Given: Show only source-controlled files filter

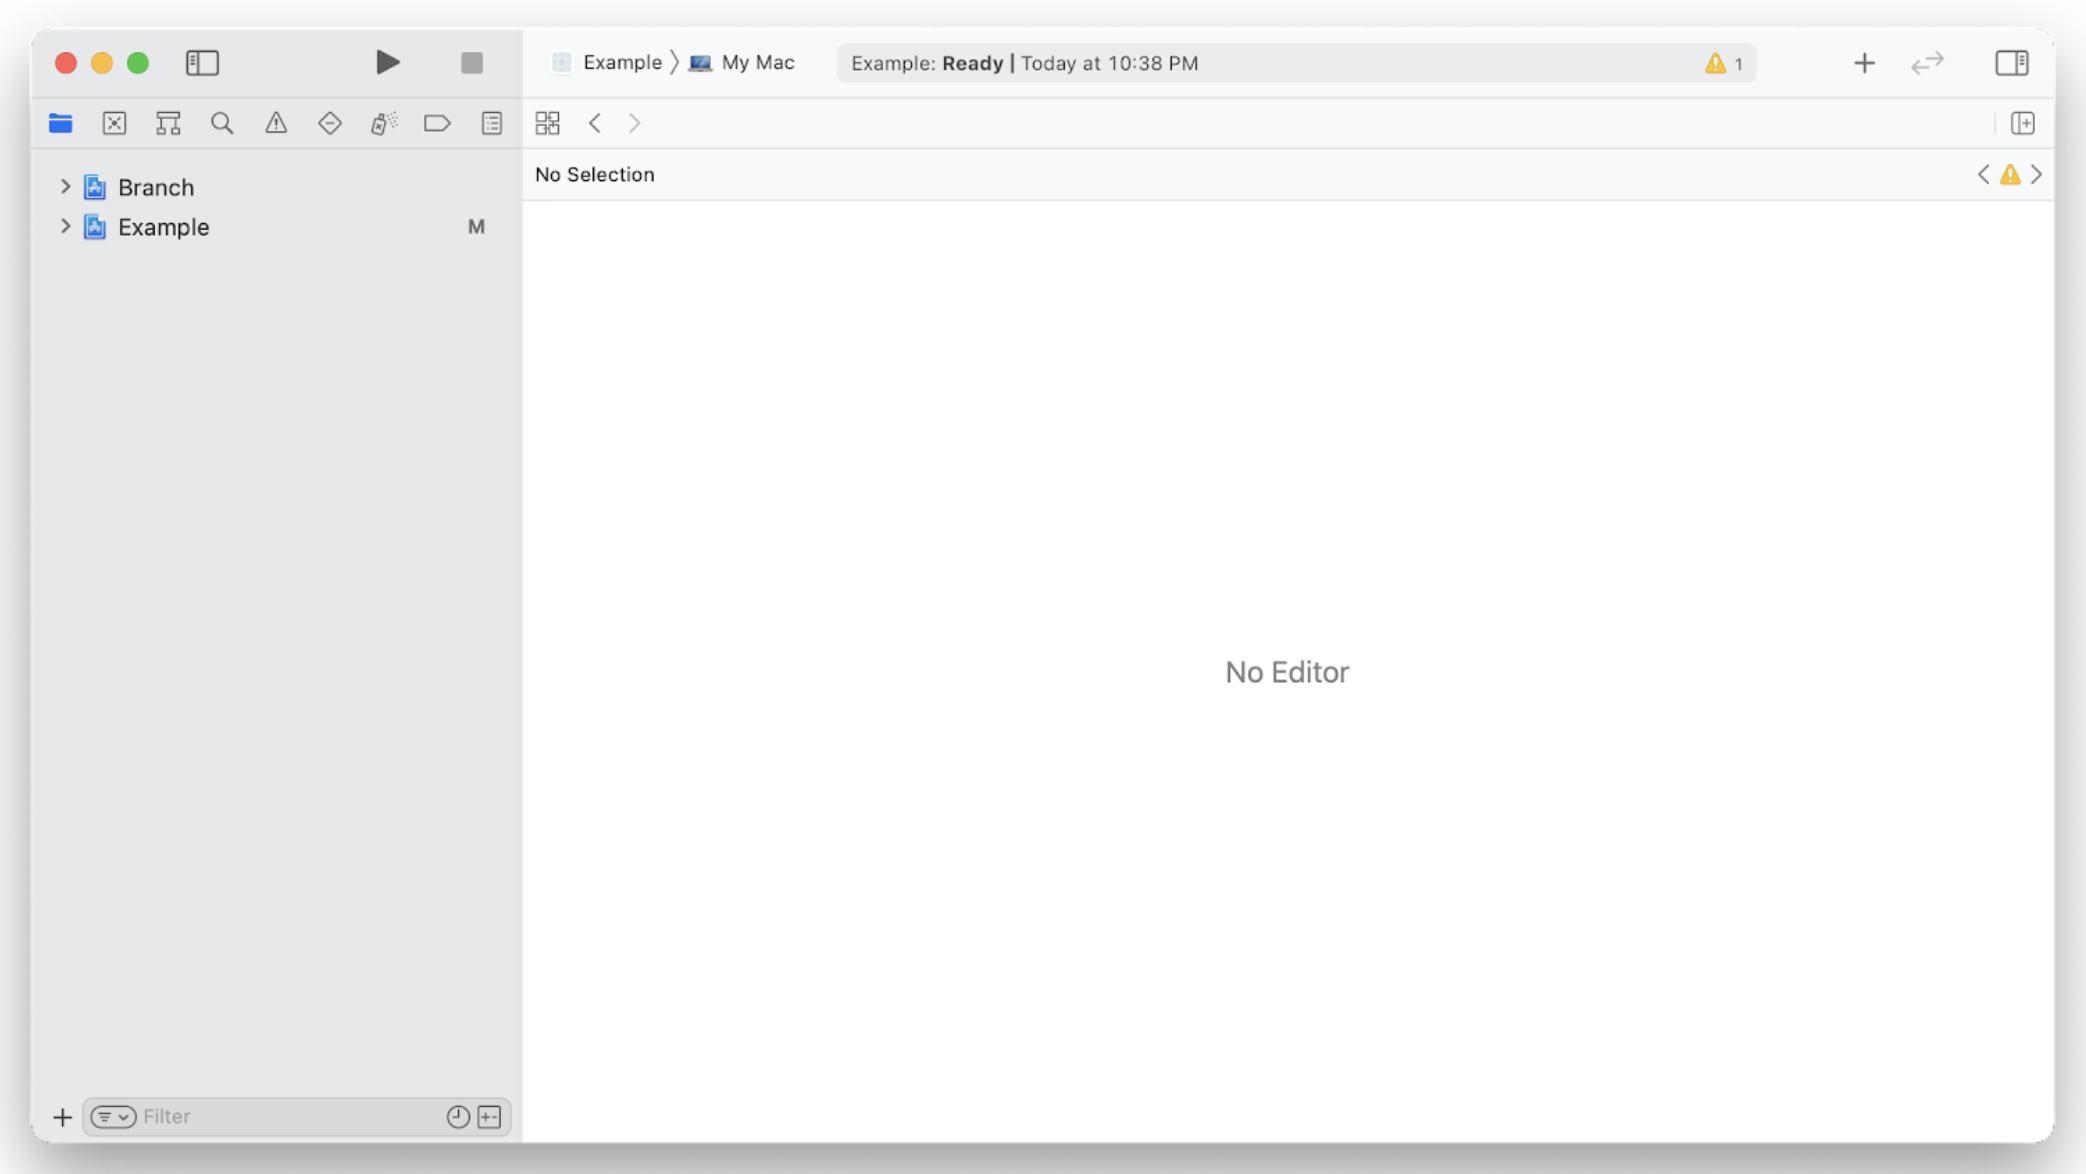Looking at the screenshot, I should (x=490, y=1117).
